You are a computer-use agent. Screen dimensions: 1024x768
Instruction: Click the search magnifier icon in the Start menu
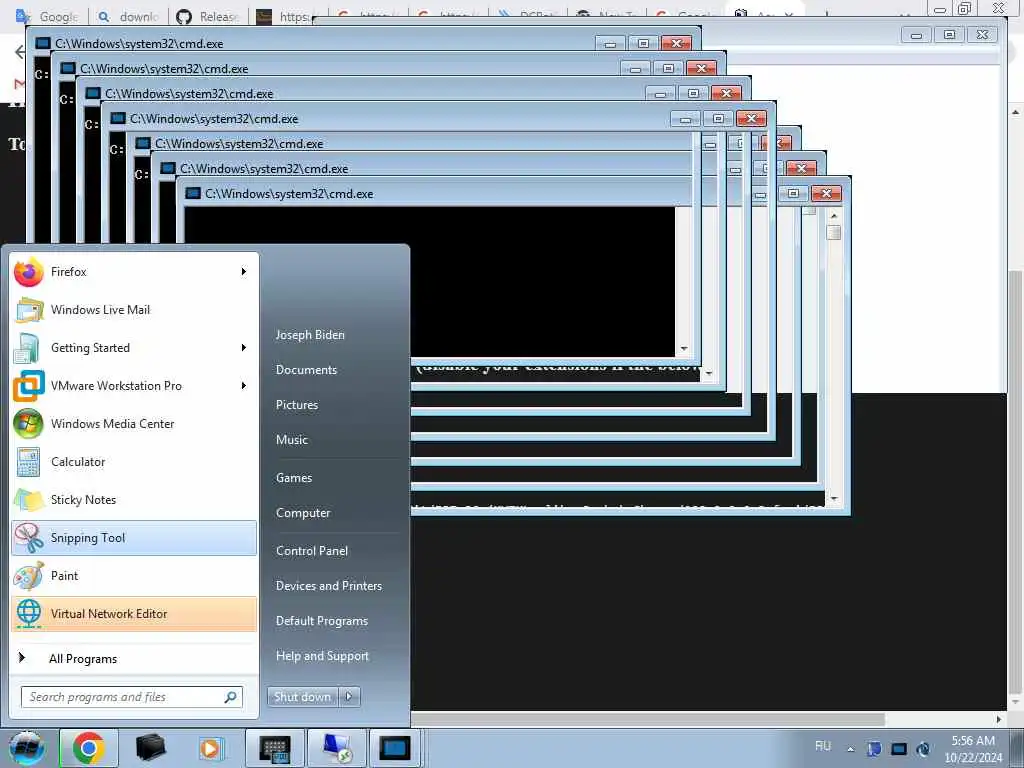[x=231, y=697]
